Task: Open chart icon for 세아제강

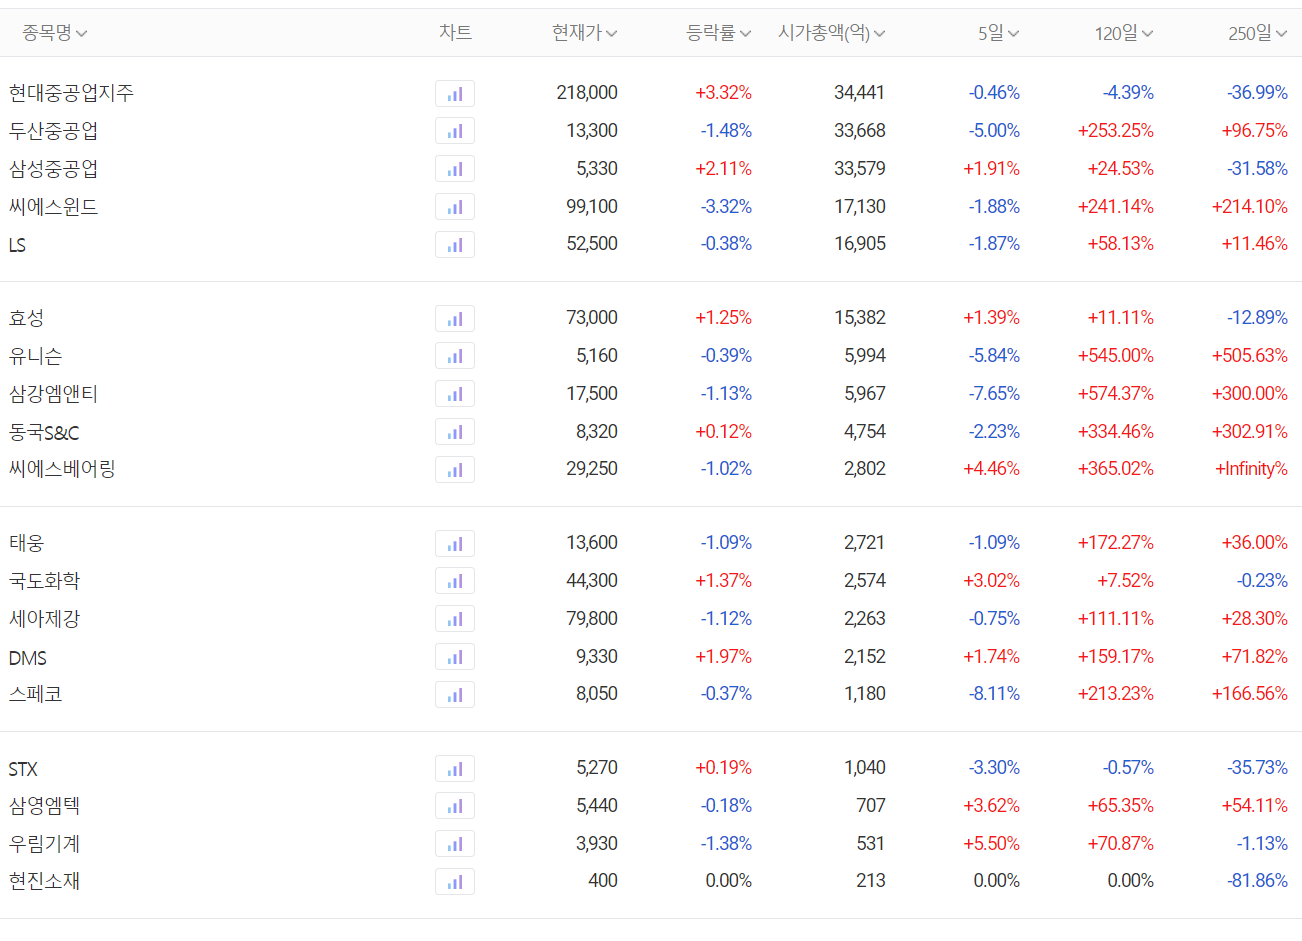Action: pos(455,619)
